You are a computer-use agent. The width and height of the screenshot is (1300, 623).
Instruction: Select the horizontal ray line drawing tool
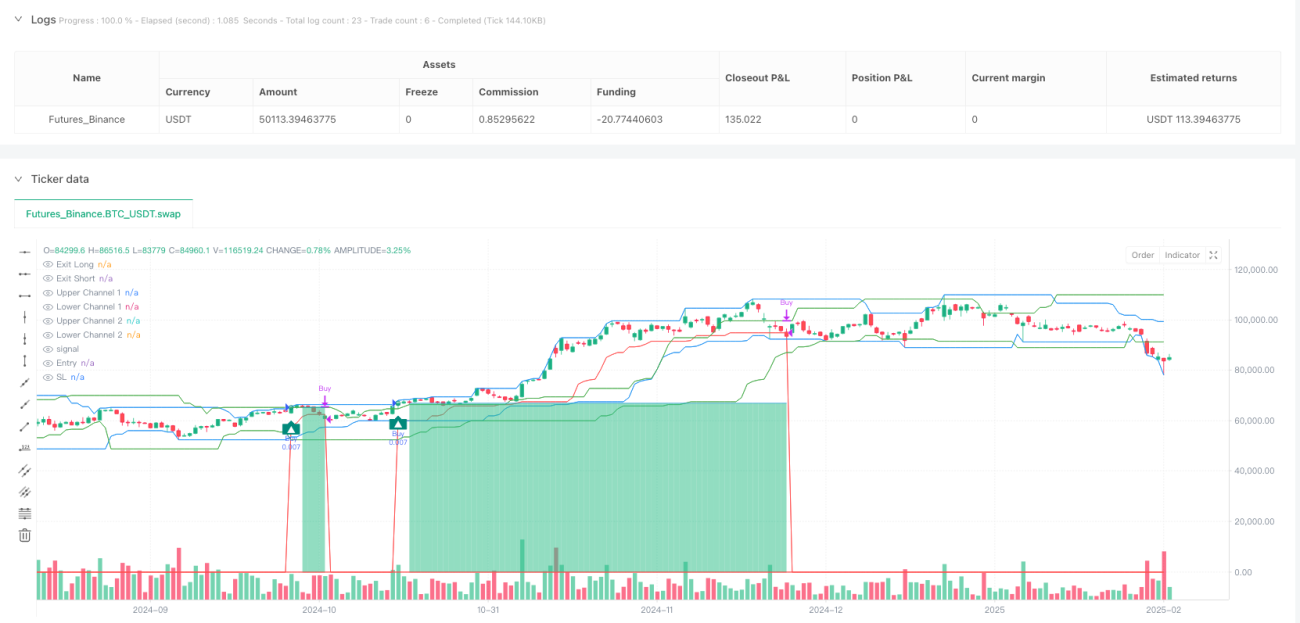coord(25,274)
